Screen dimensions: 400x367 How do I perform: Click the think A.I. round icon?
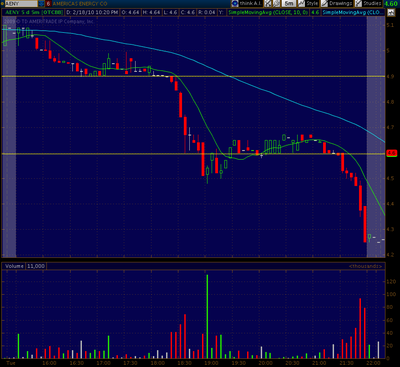[x=235, y=4]
